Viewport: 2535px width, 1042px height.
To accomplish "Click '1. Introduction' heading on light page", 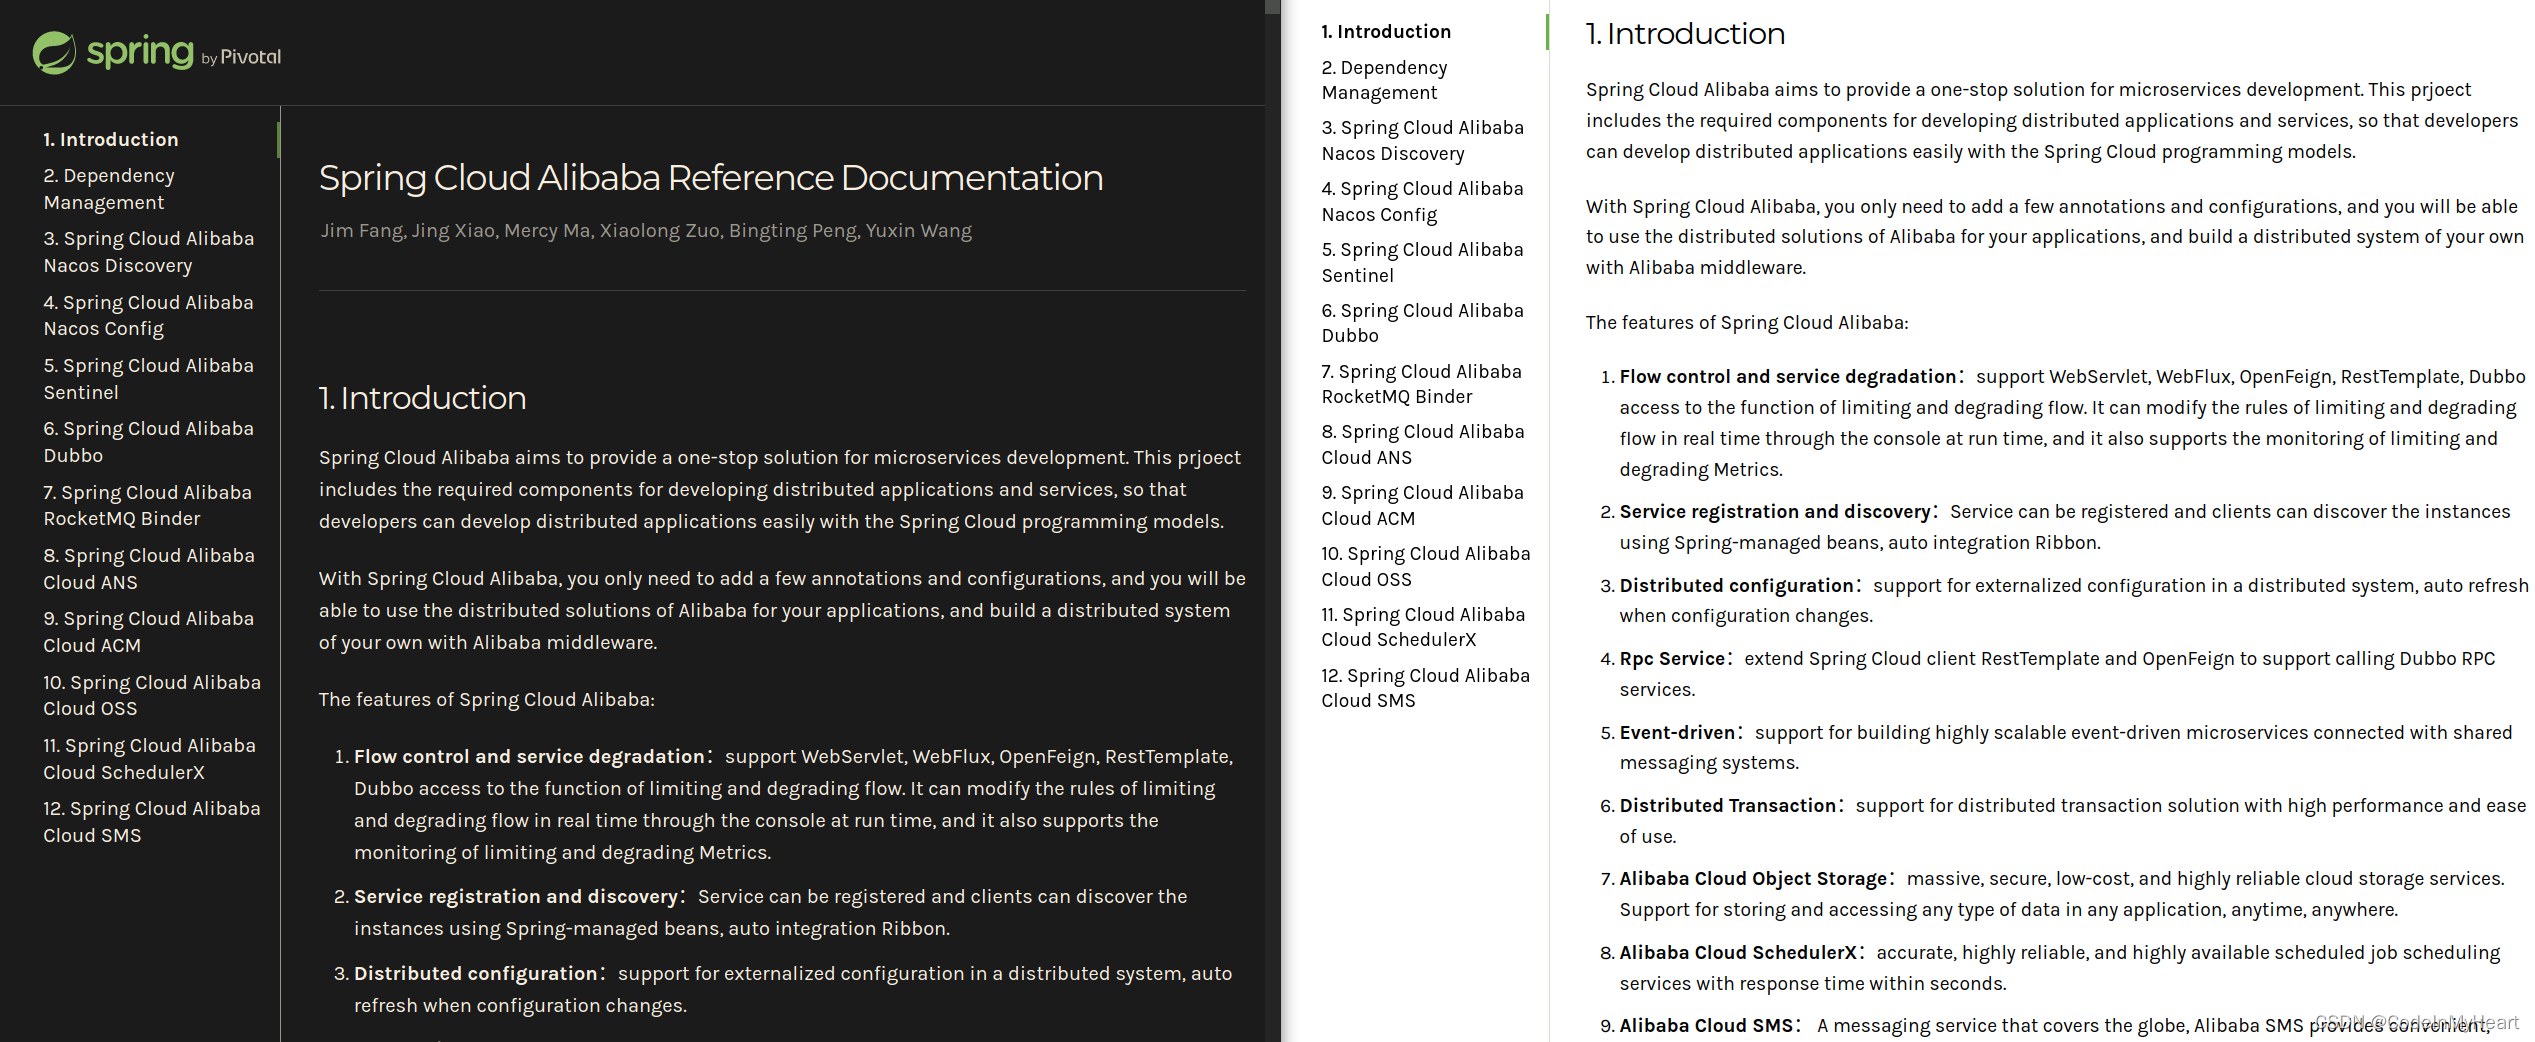I will click(x=1685, y=34).
